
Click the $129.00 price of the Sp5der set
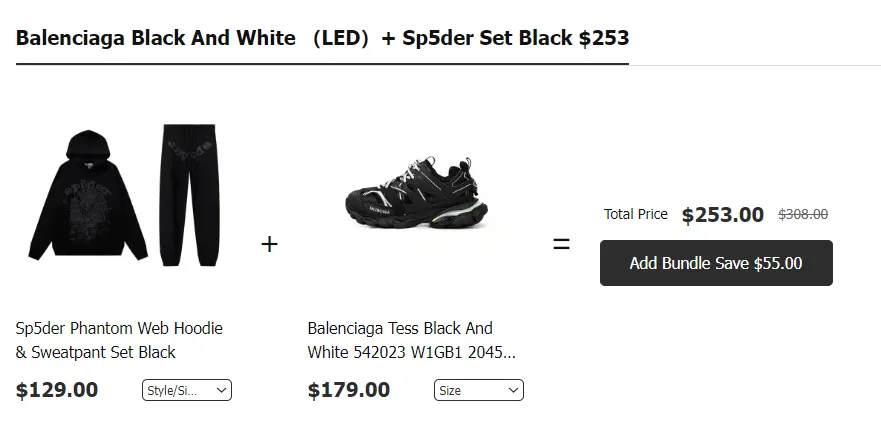coord(57,390)
